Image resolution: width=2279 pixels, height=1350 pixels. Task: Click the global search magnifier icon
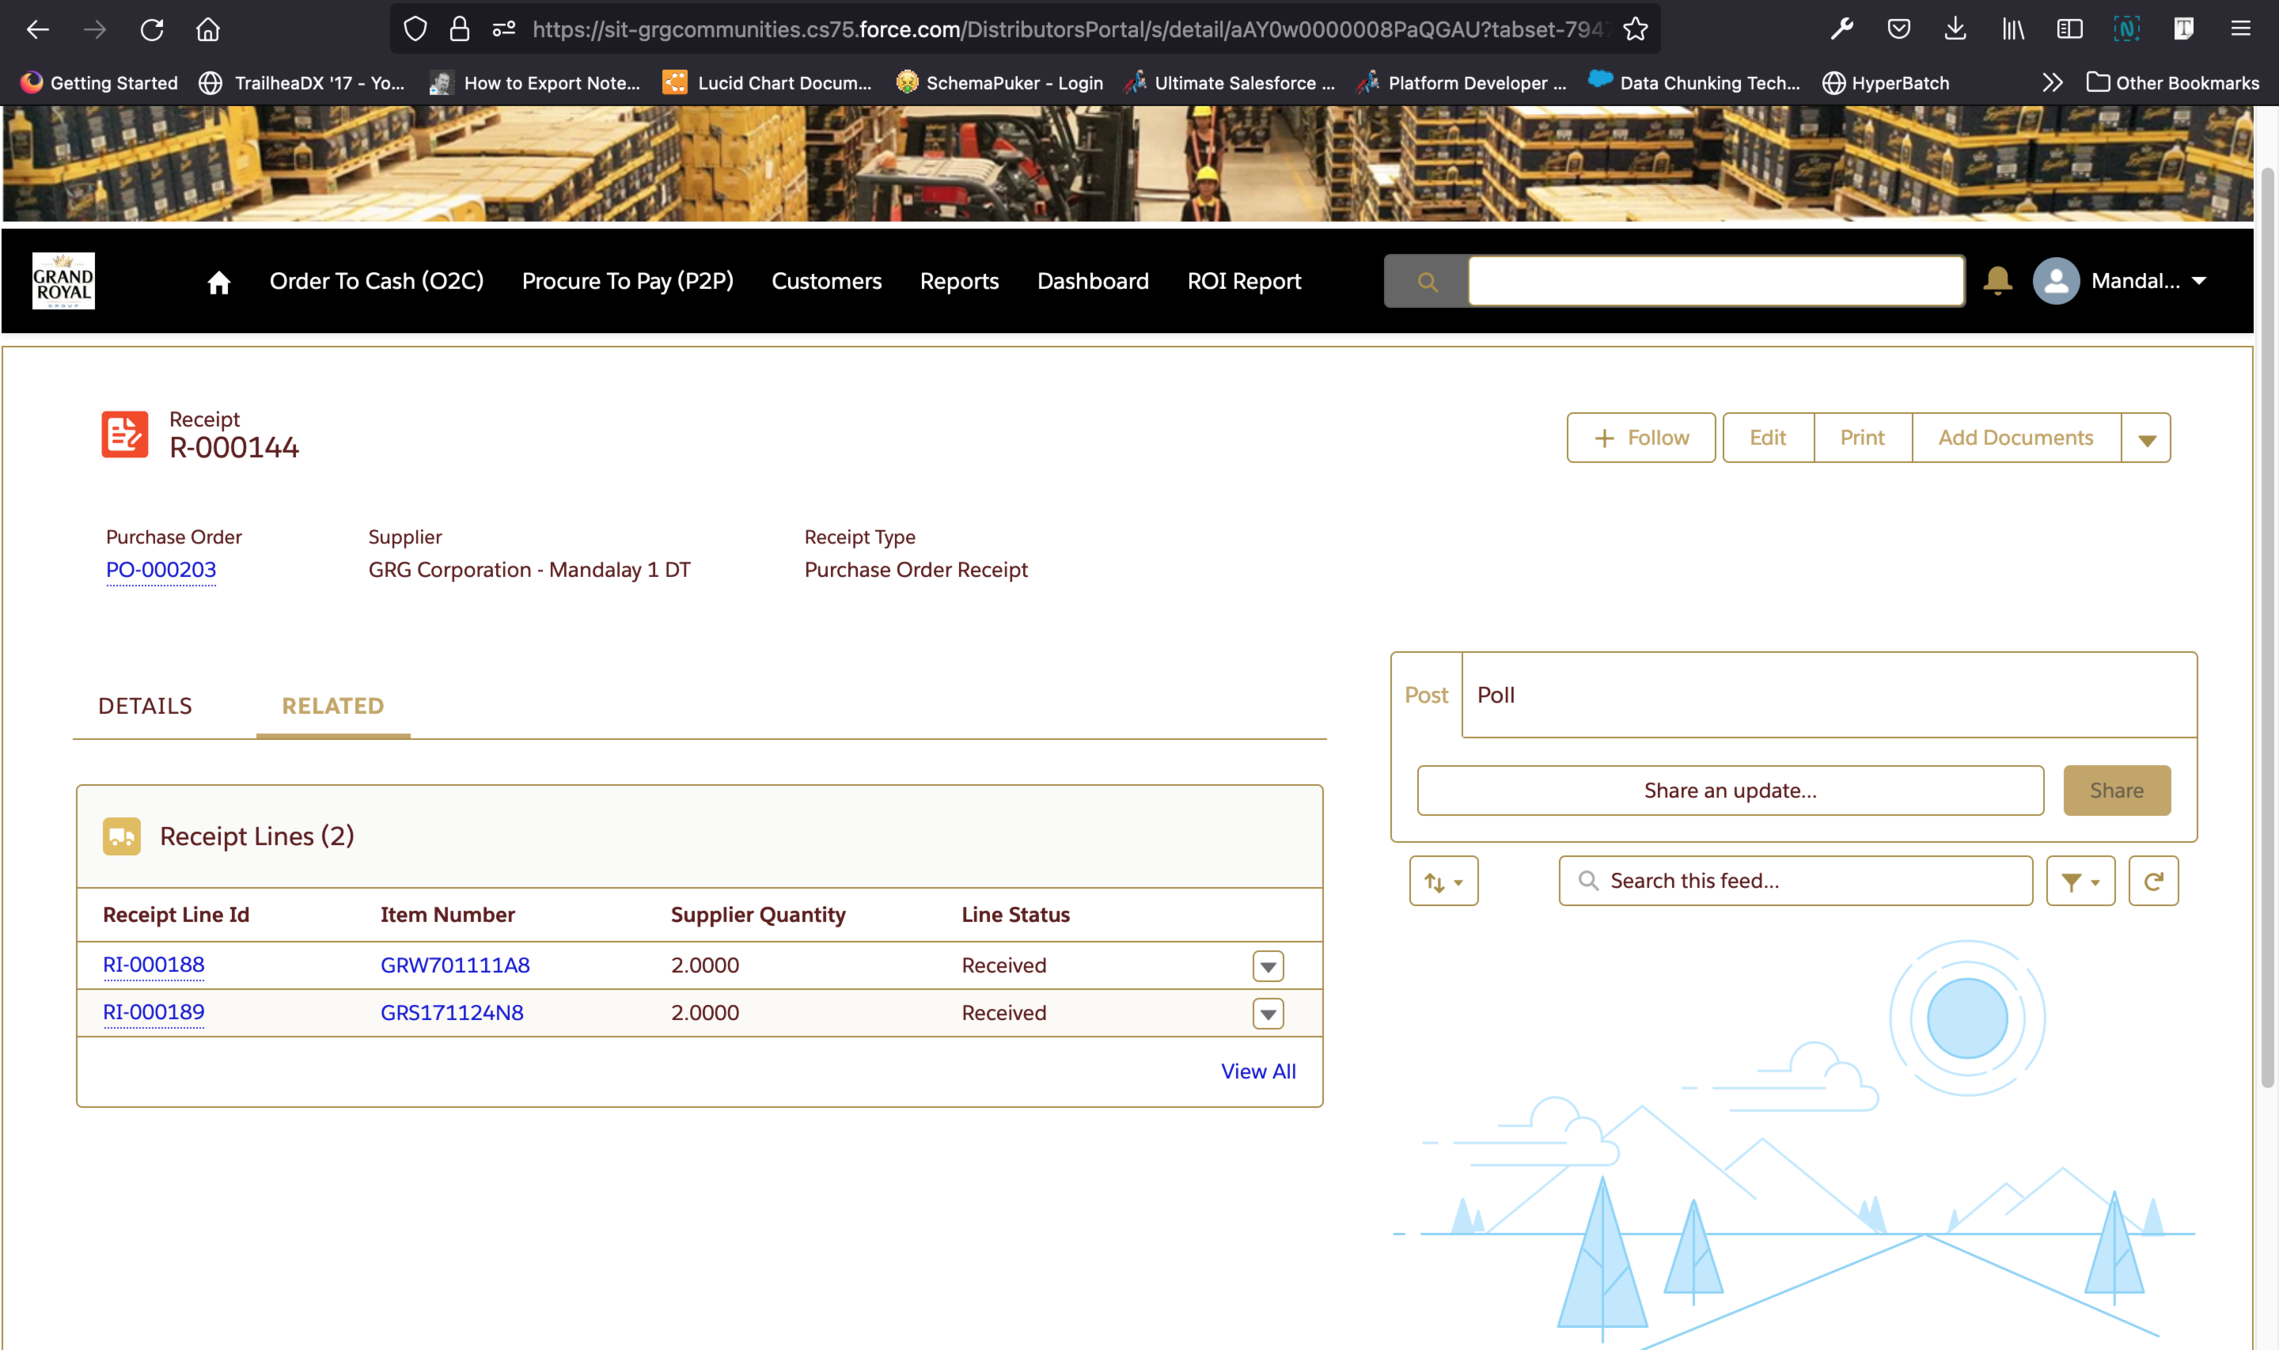click(1427, 282)
